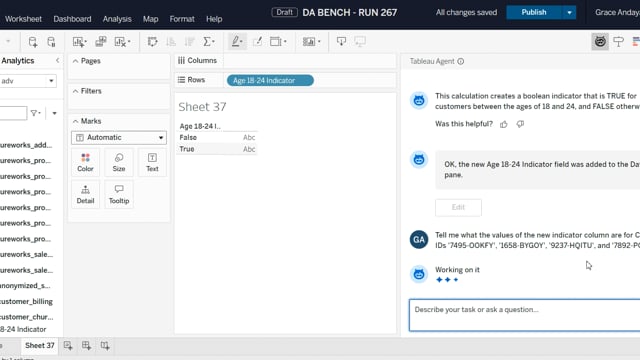Click the GA user avatar in the chat

click(x=419, y=240)
